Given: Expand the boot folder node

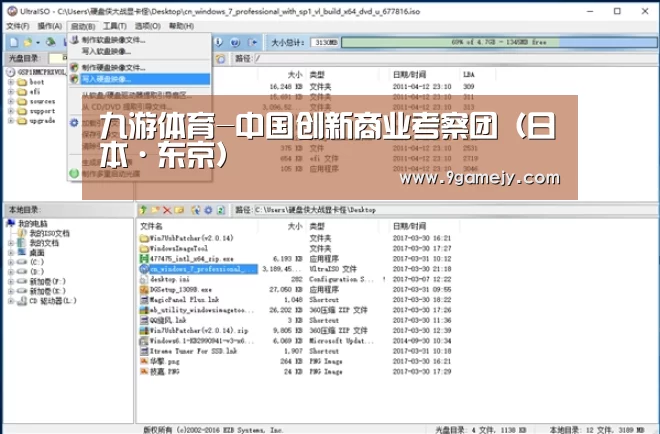Looking at the screenshot, I should click(x=11, y=82).
